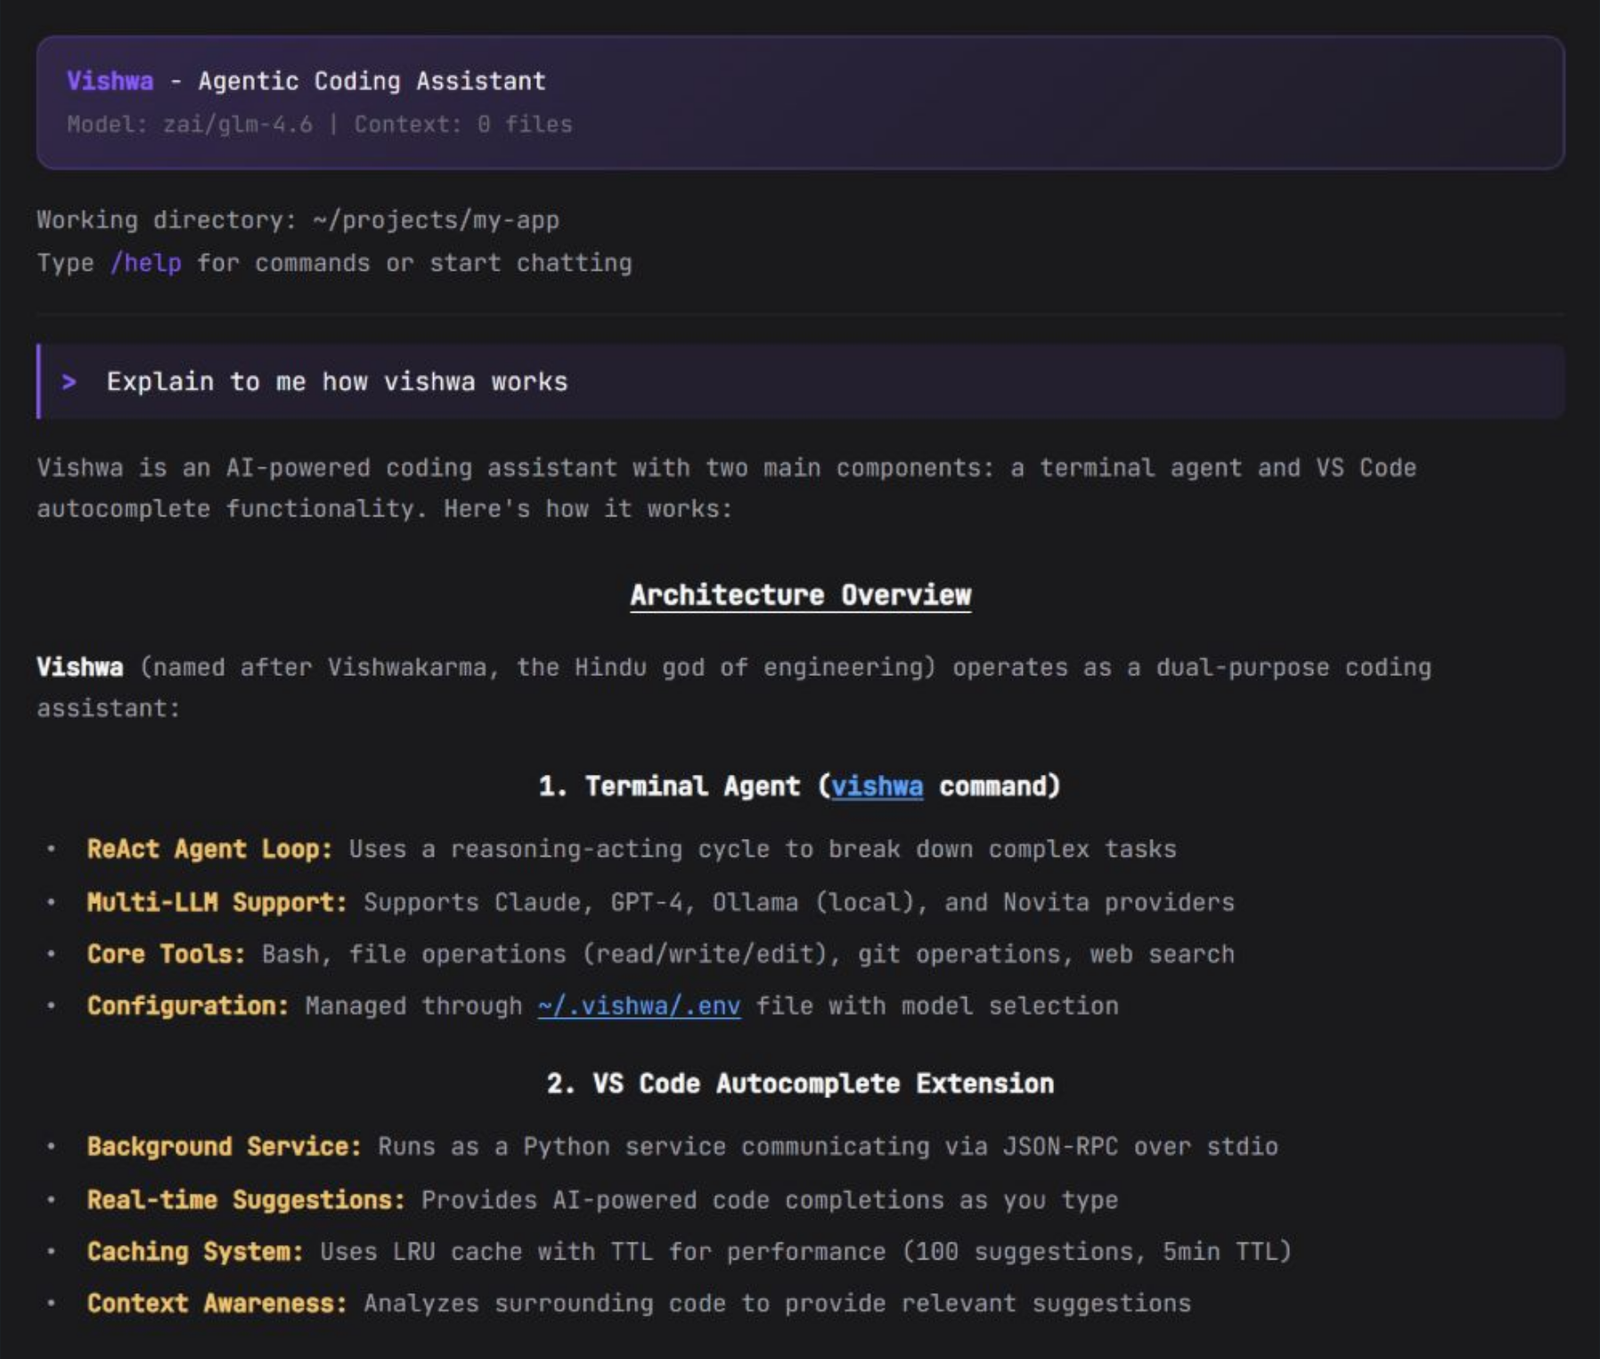1600x1359 pixels.
Task: Click the purple prompt chevron icon
Action: 69,382
